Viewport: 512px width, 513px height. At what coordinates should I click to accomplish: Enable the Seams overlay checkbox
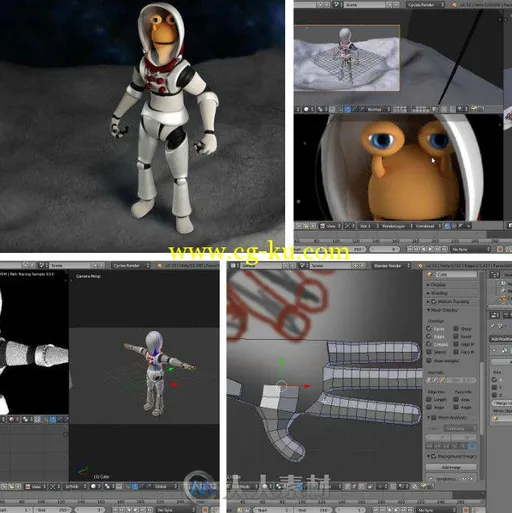(x=429, y=352)
